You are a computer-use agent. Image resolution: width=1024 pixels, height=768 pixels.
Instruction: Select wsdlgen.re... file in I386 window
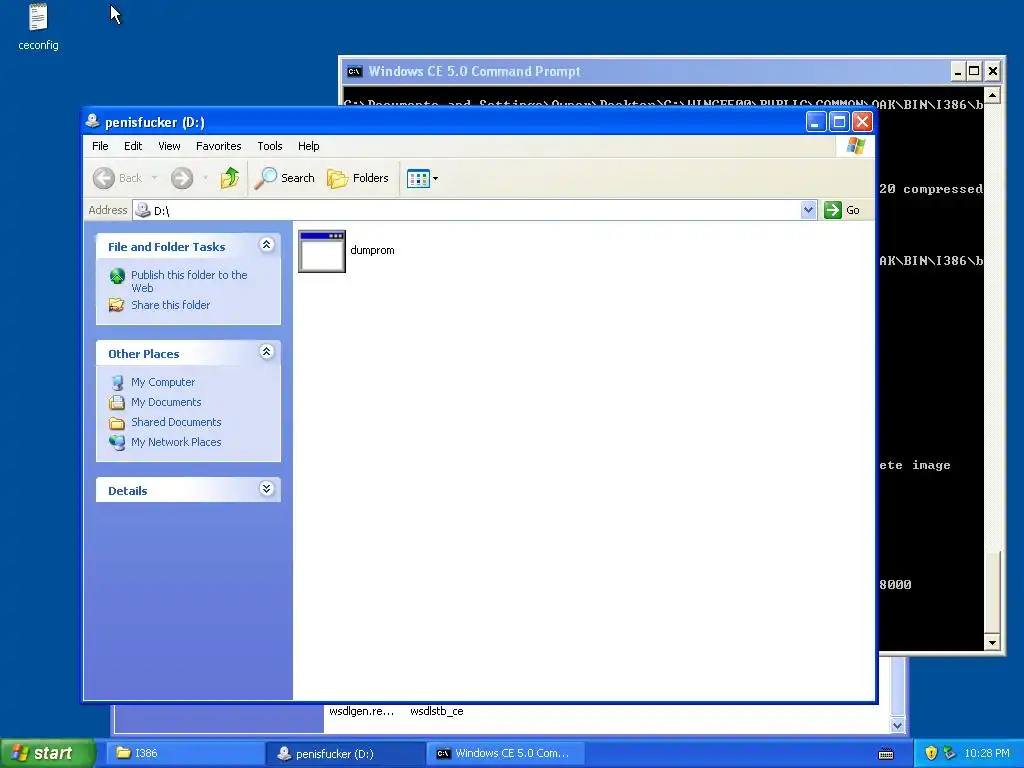coord(361,711)
